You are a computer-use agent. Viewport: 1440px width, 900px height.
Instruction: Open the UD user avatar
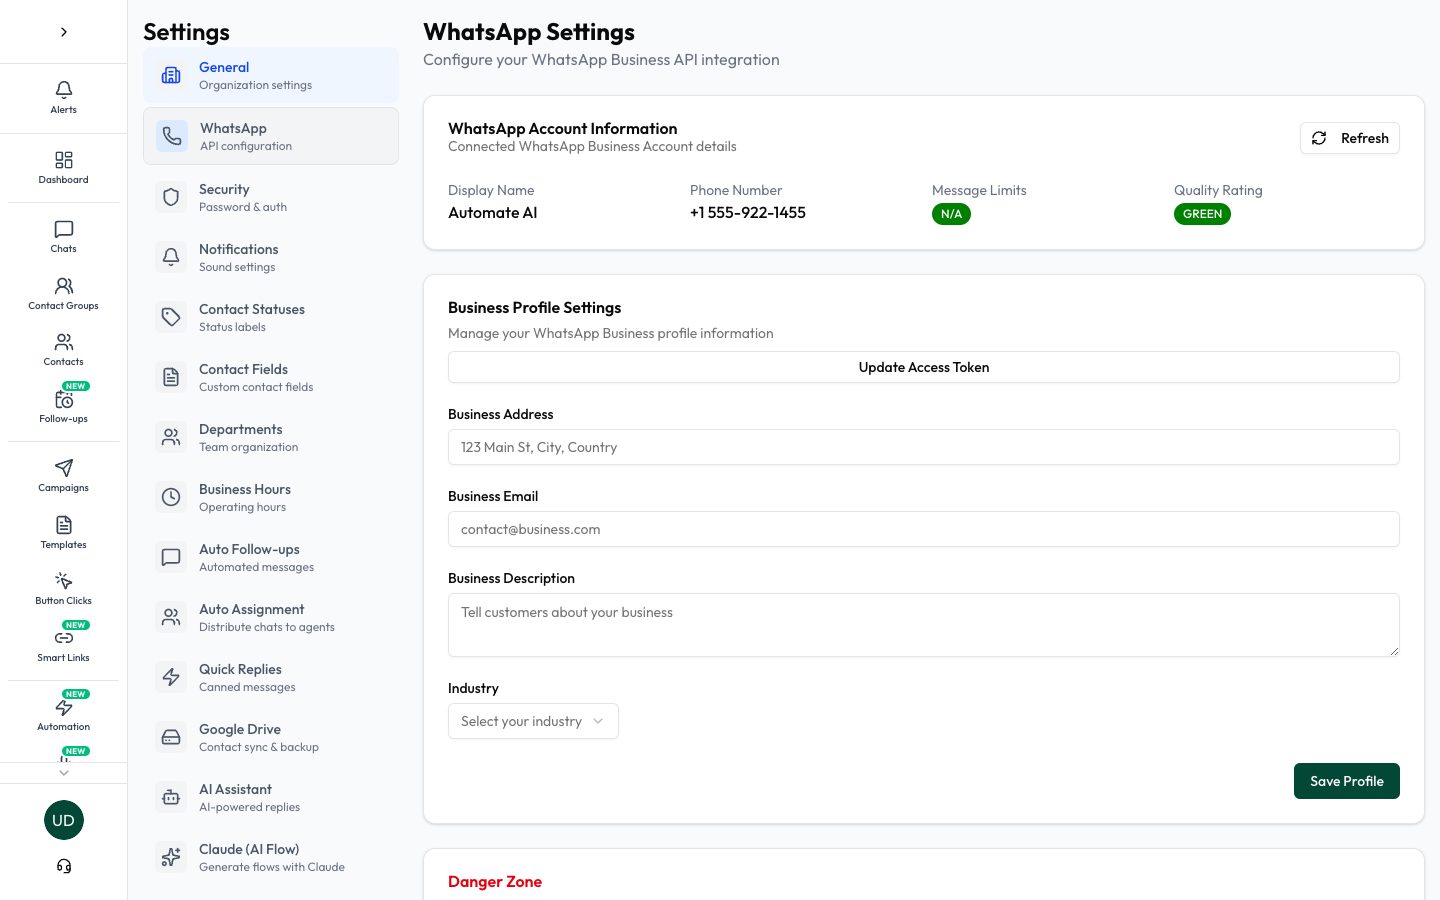pyautogui.click(x=63, y=820)
